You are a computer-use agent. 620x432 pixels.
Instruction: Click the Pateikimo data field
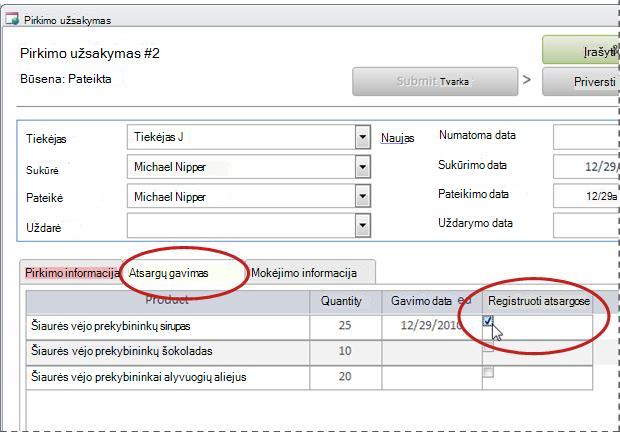[x=586, y=196]
